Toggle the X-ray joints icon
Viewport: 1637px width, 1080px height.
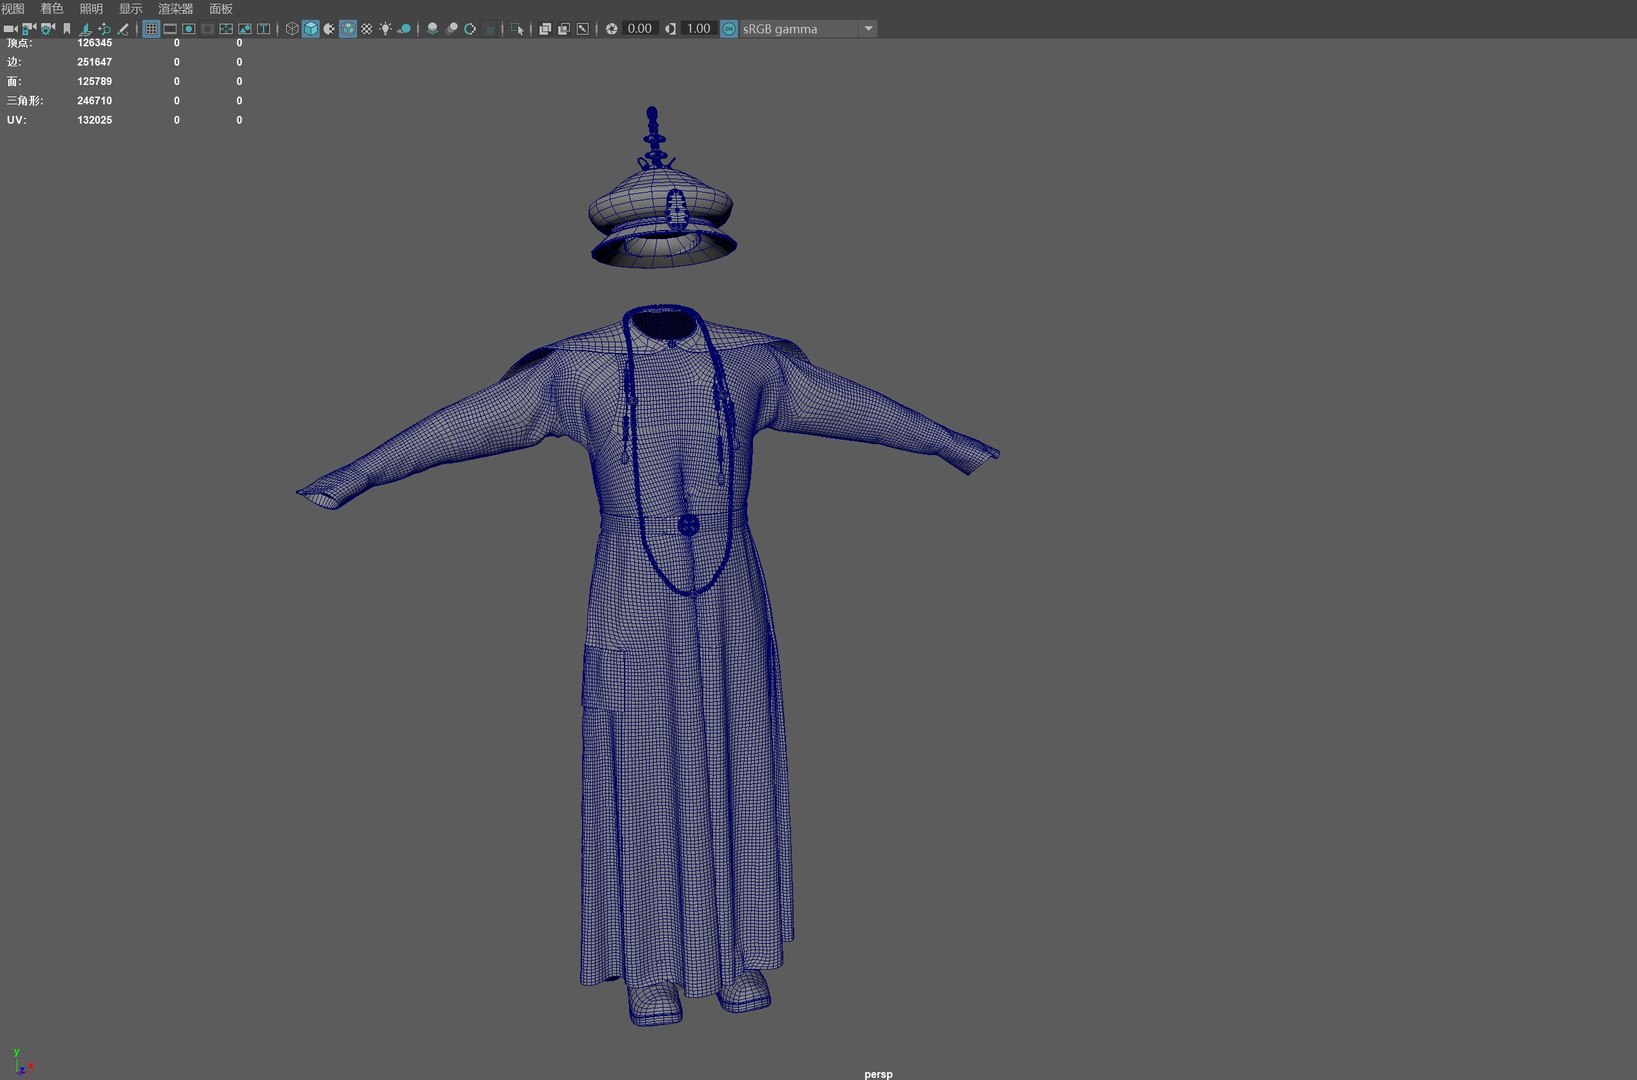point(583,29)
